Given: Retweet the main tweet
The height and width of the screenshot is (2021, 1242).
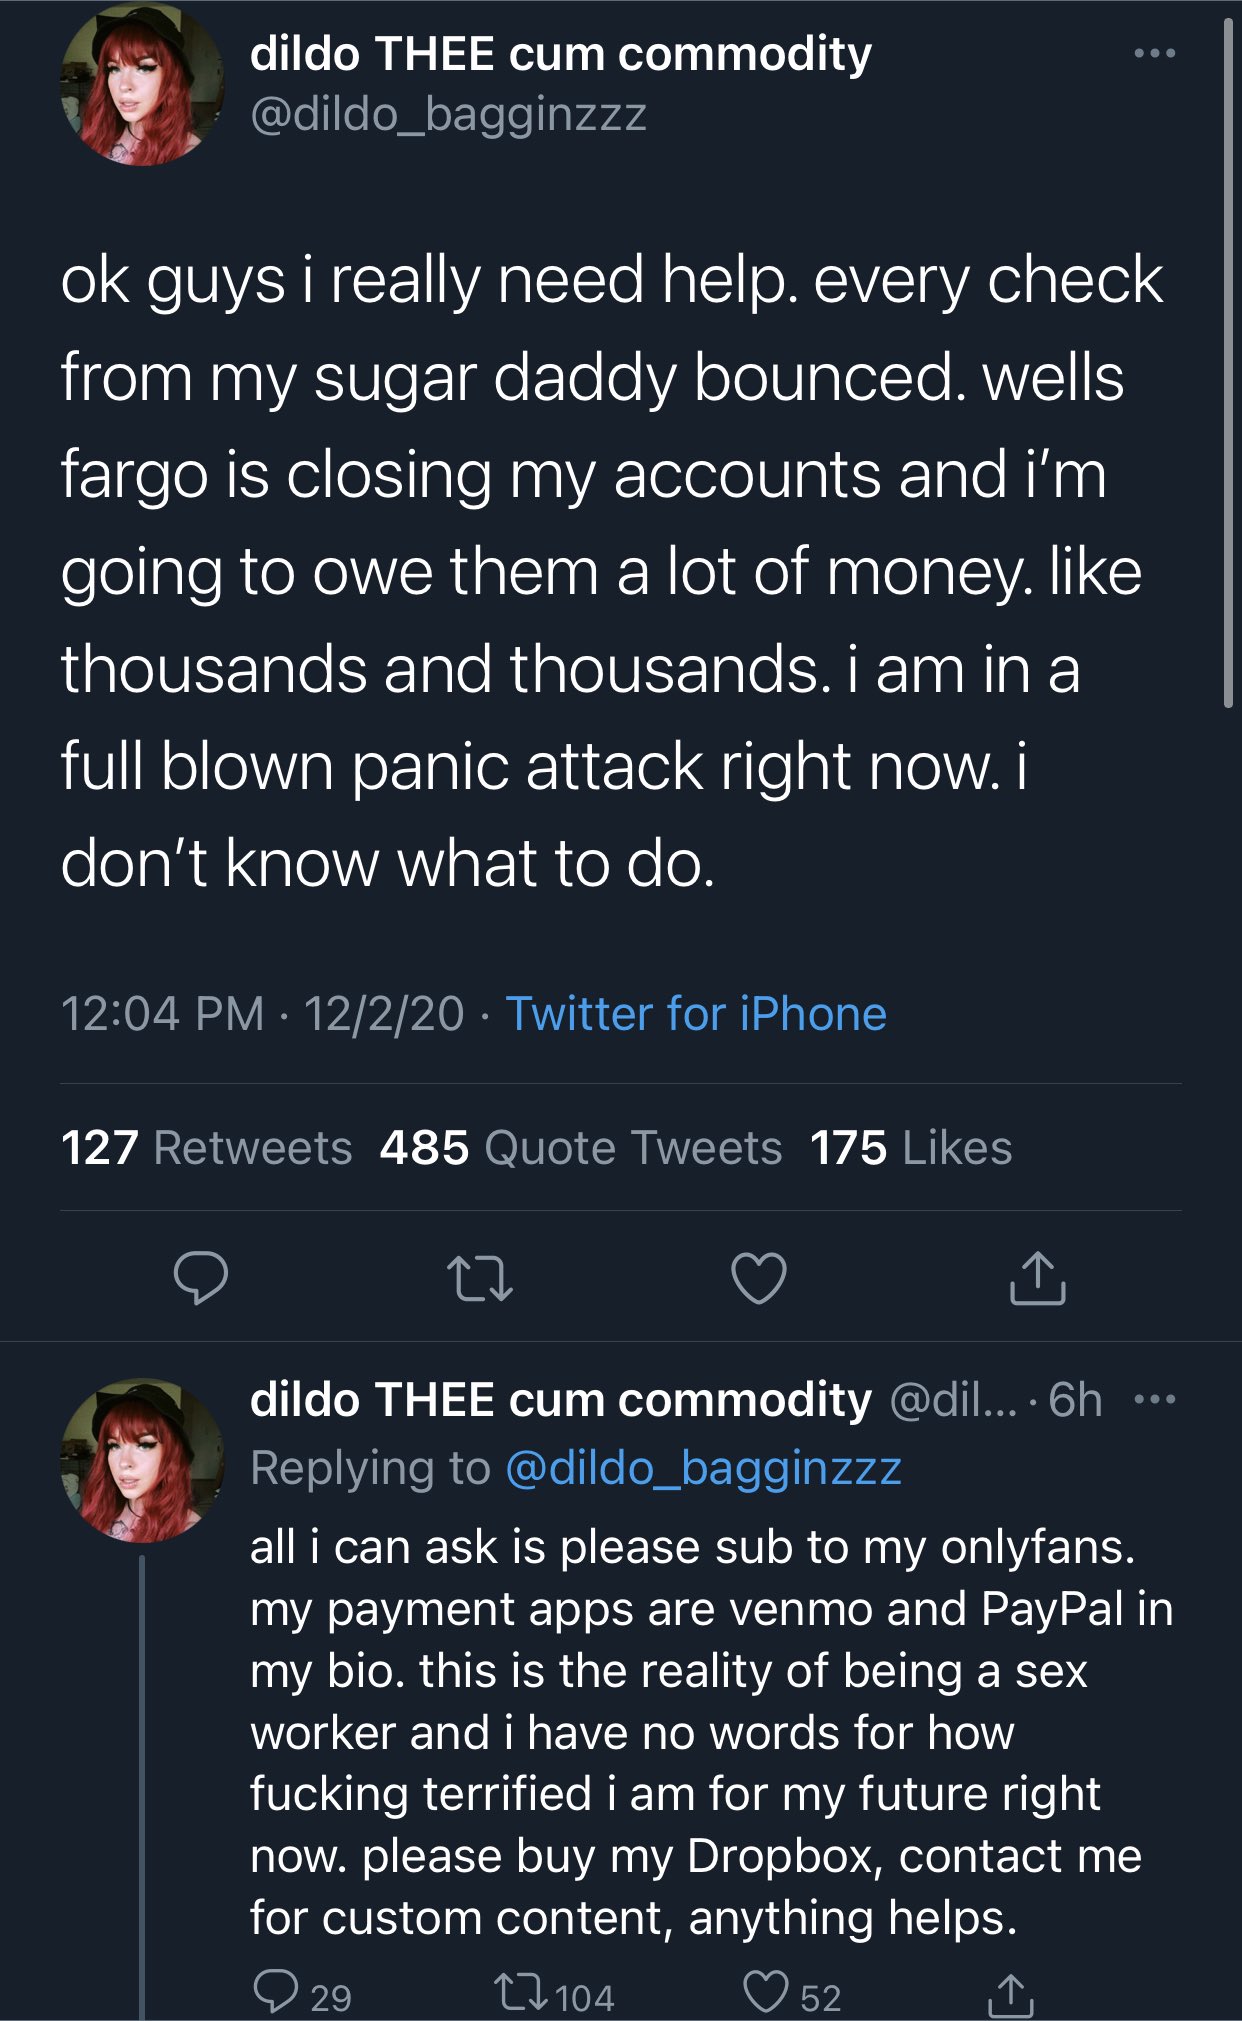Looking at the screenshot, I should (480, 1279).
